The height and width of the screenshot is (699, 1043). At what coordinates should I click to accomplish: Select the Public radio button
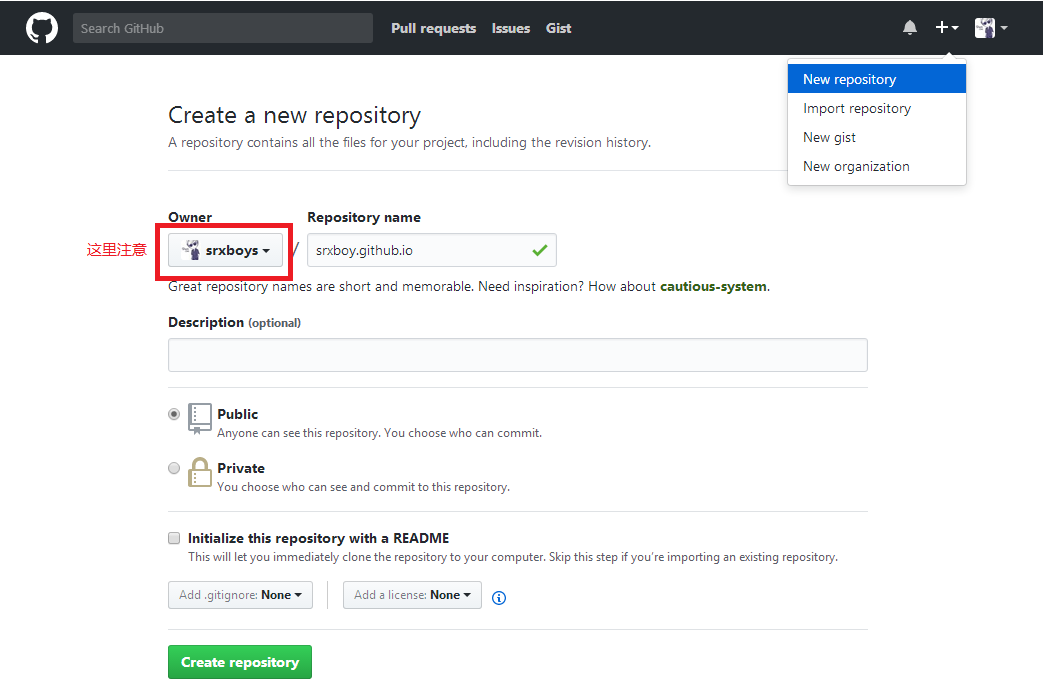174,414
